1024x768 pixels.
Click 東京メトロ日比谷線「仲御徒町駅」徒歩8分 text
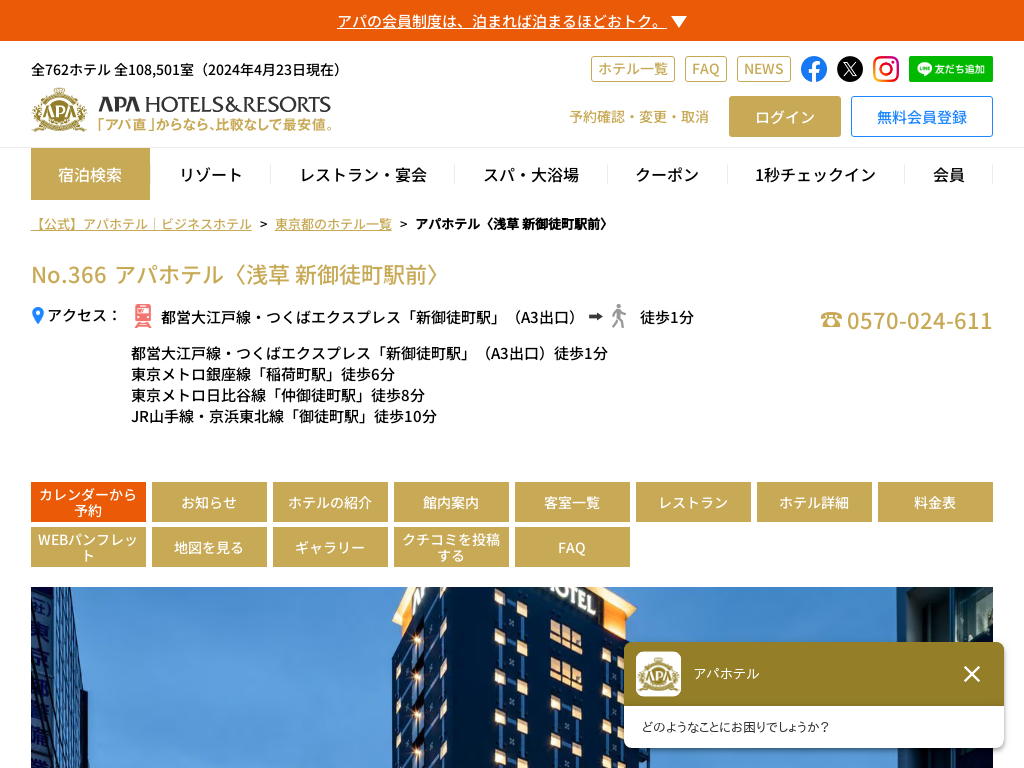coord(278,395)
